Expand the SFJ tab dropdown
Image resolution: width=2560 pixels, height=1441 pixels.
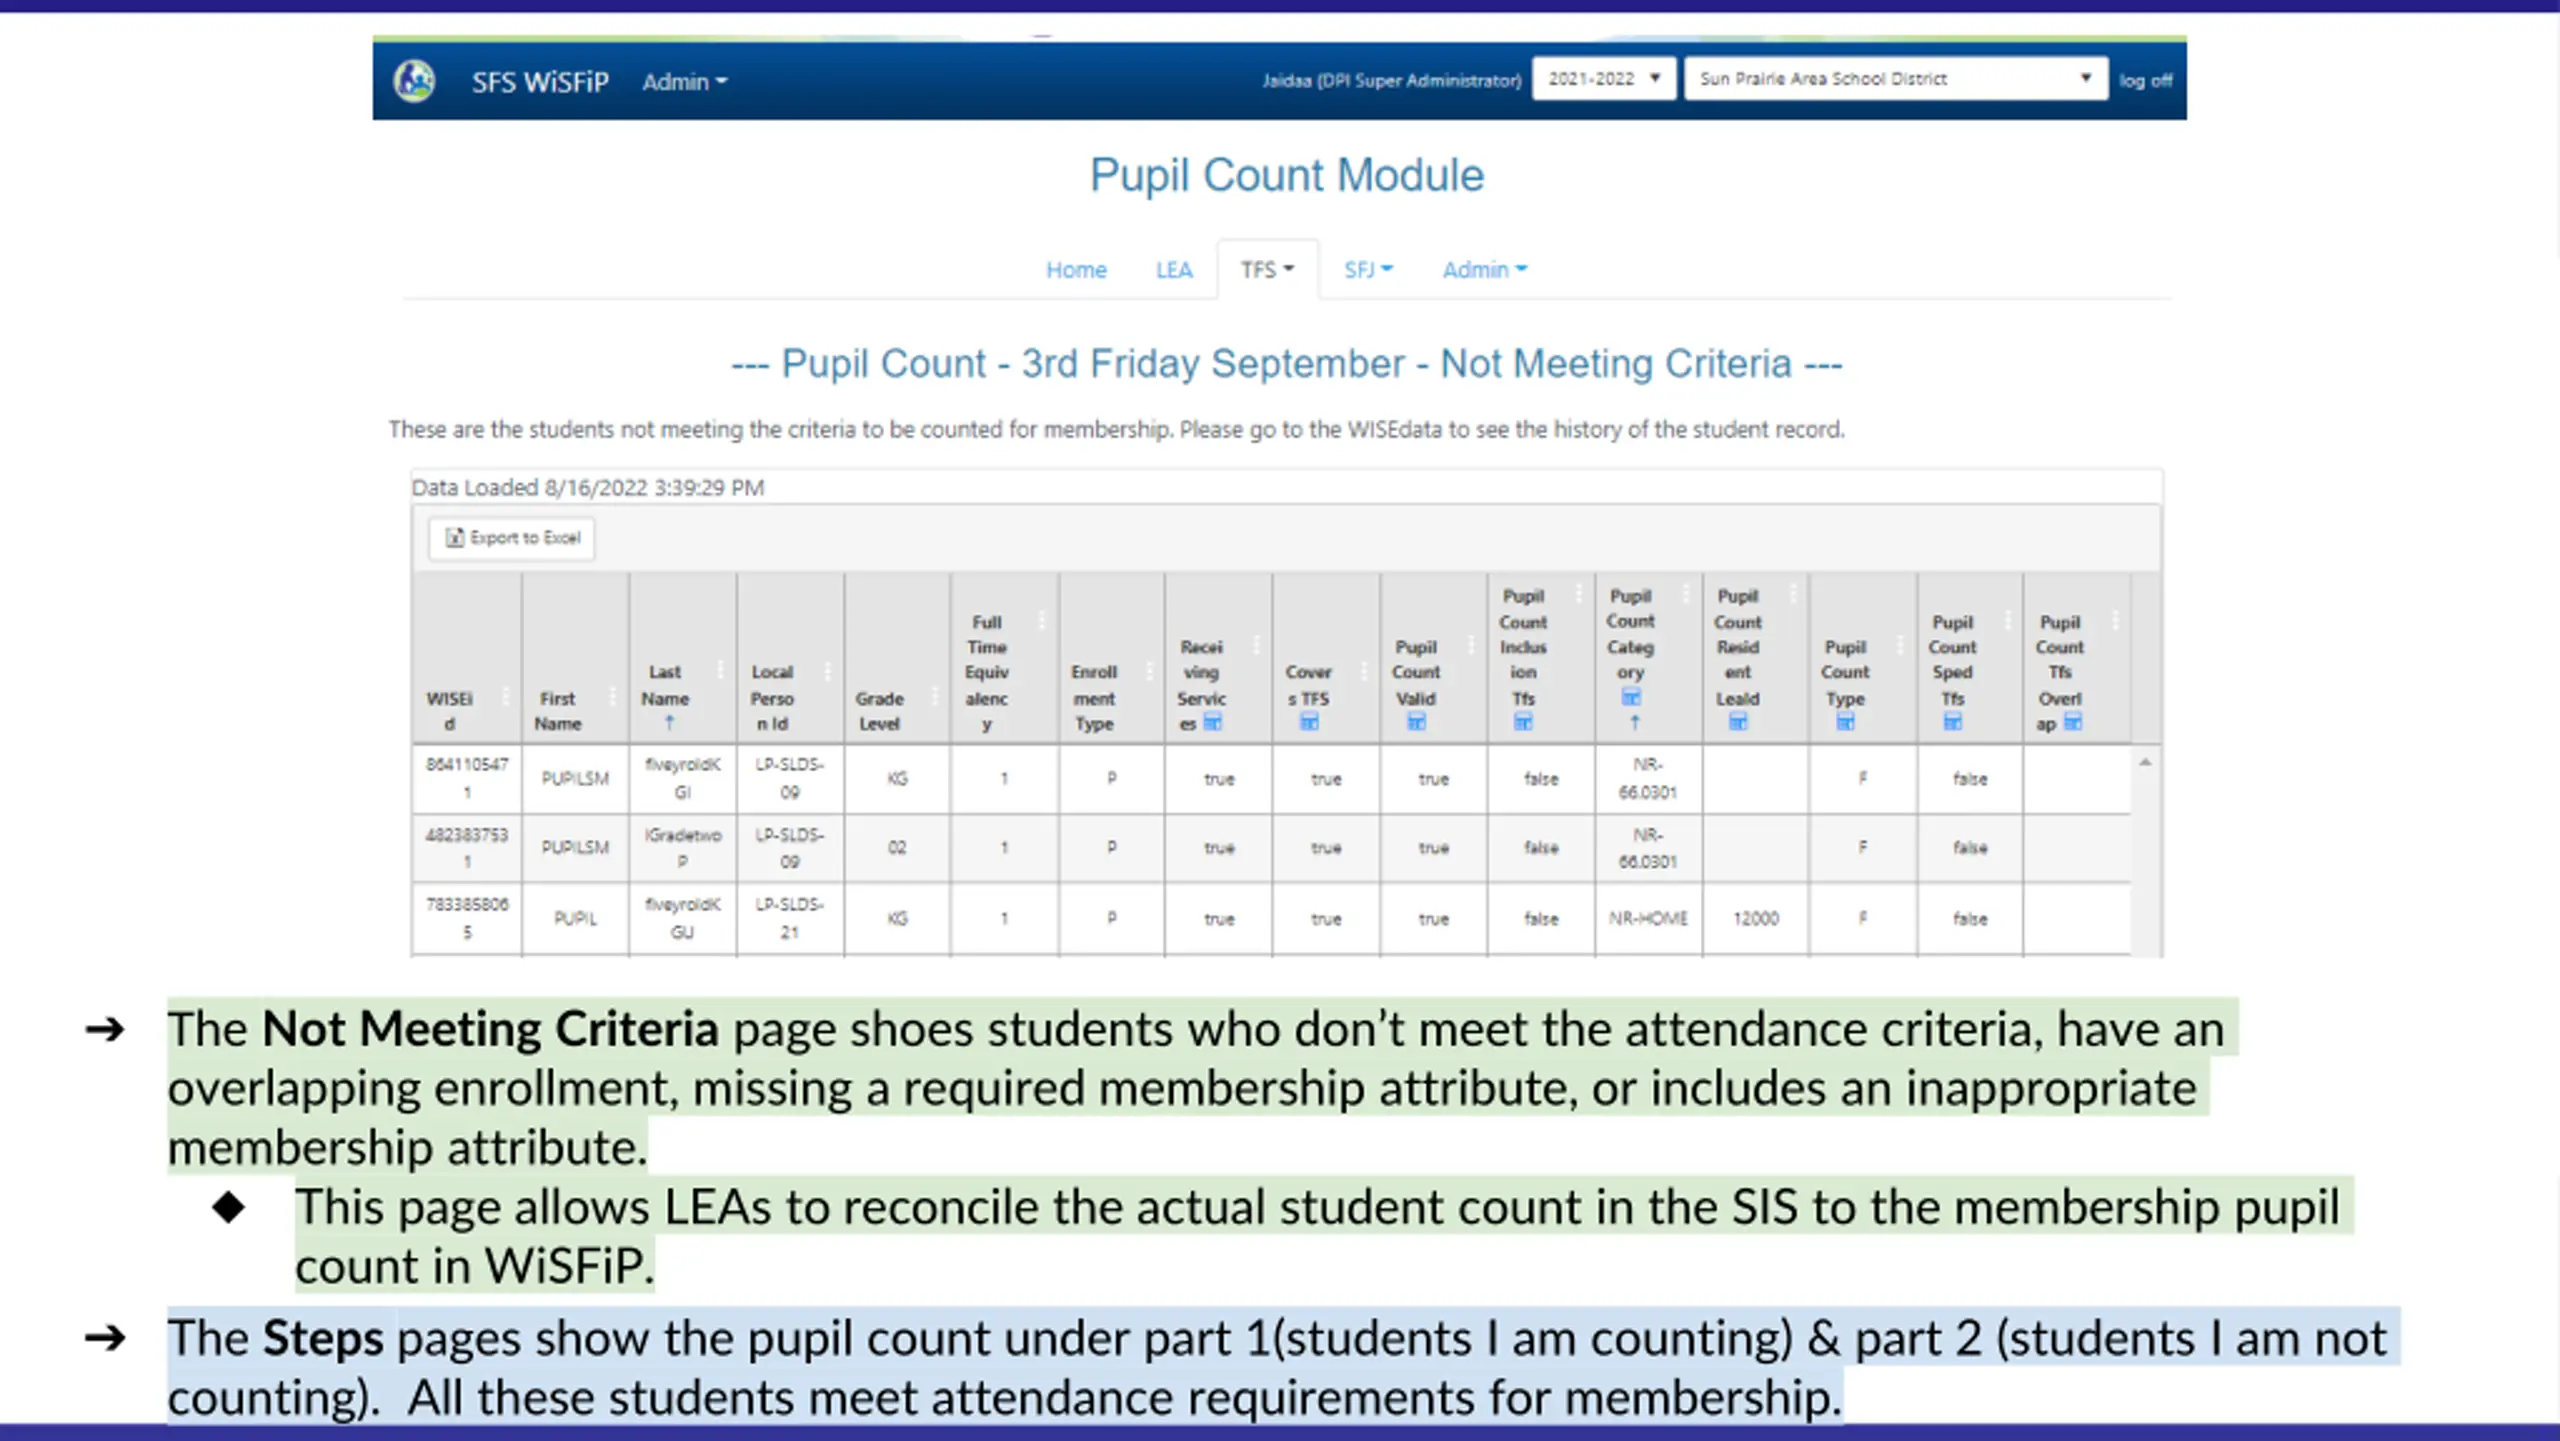(x=1368, y=270)
